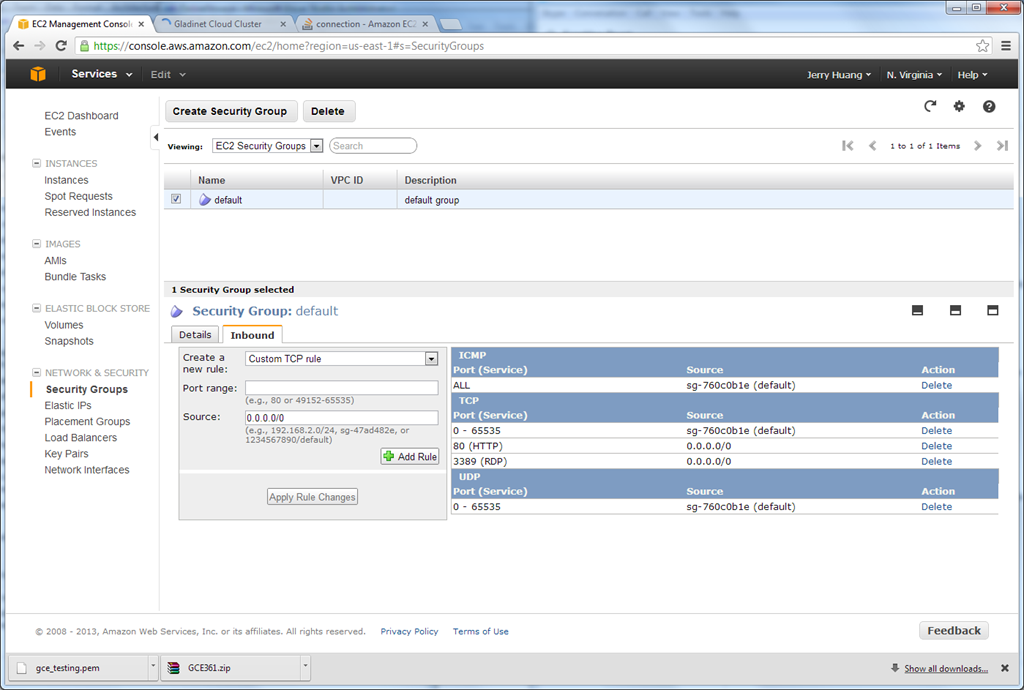The height and width of the screenshot is (690, 1024).
Task: Go to previous page of items
Action: (x=872, y=146)
